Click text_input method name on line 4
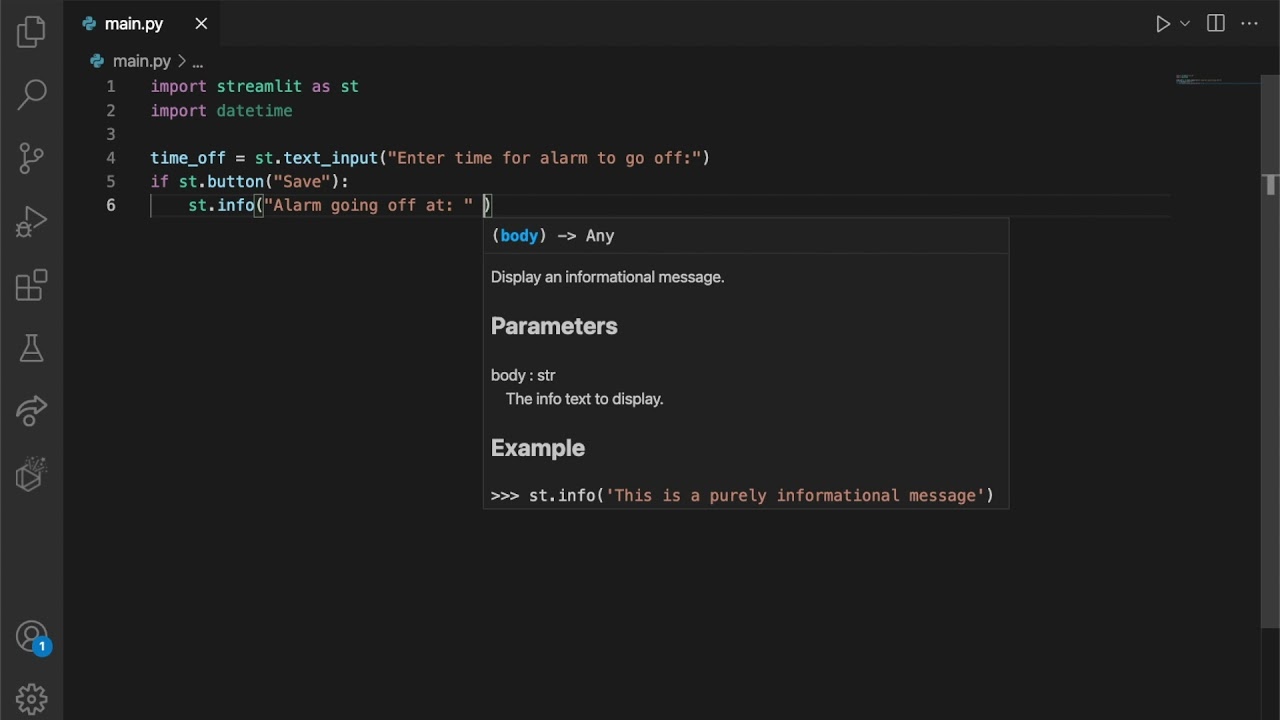This screenshot has height=720, width=1280. pos(331,158)
